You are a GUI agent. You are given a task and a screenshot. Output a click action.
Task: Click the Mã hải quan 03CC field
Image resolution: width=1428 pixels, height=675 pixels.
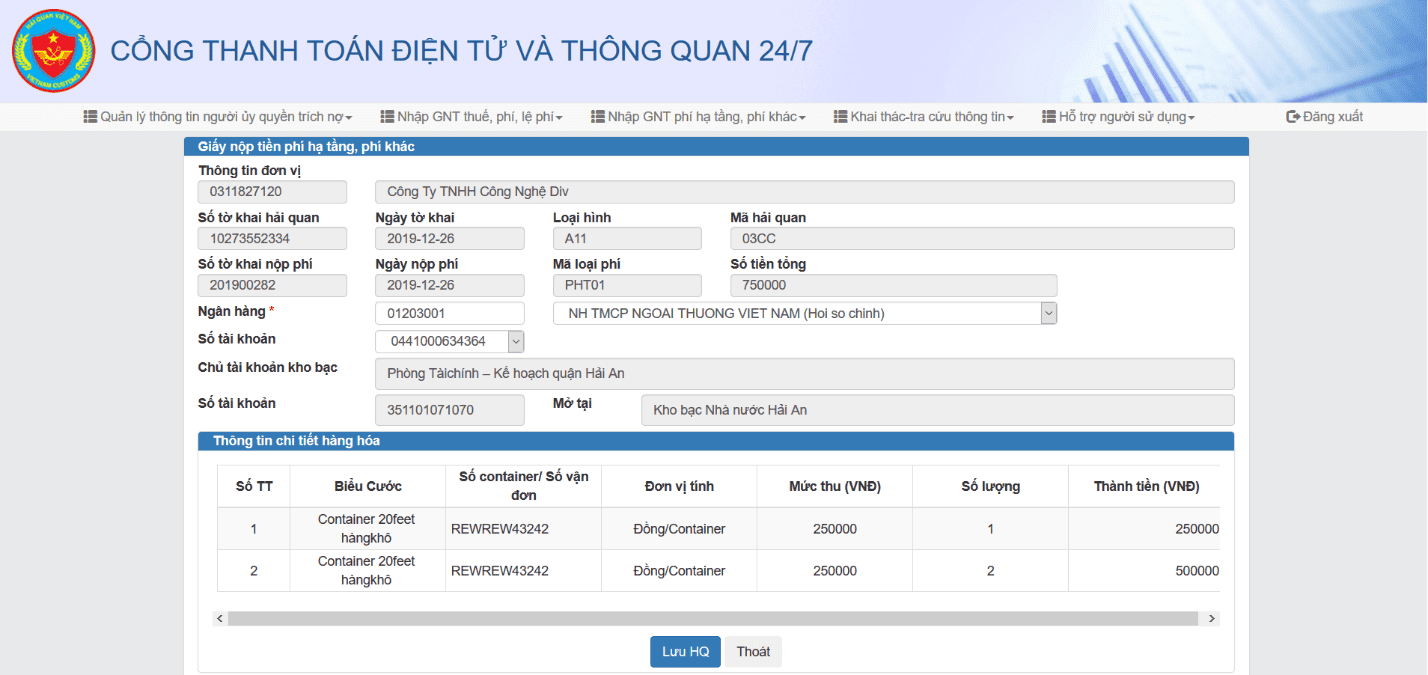pyautogui.click(x=982, y=238)
